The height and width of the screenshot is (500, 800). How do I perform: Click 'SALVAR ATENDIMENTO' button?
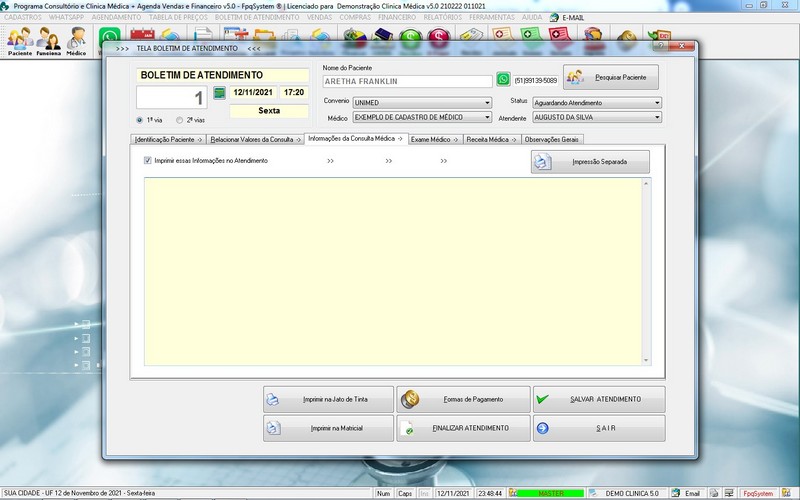click(599, 399)
